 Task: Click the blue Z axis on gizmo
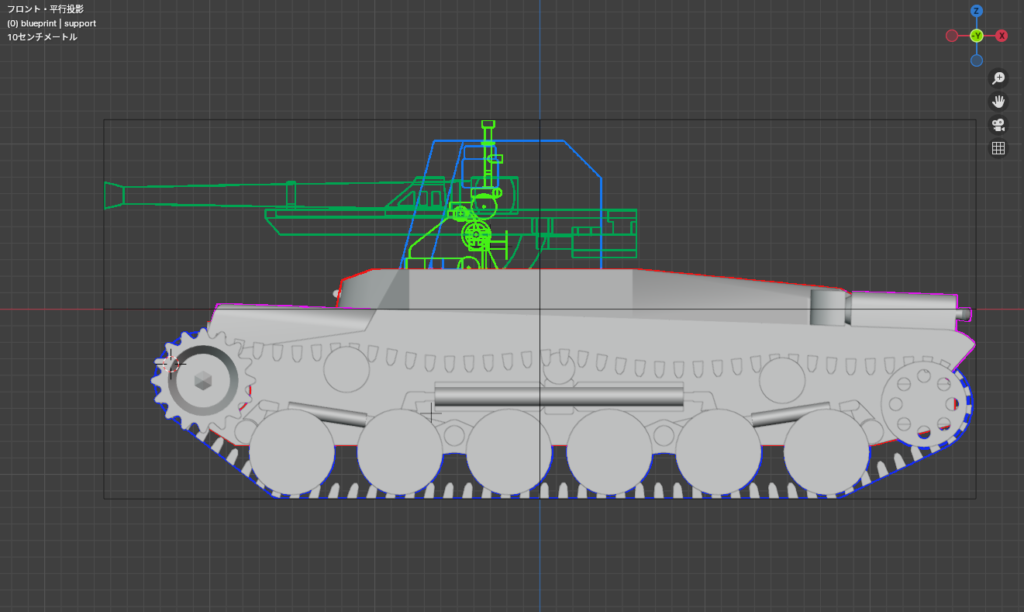click(977, 11)
